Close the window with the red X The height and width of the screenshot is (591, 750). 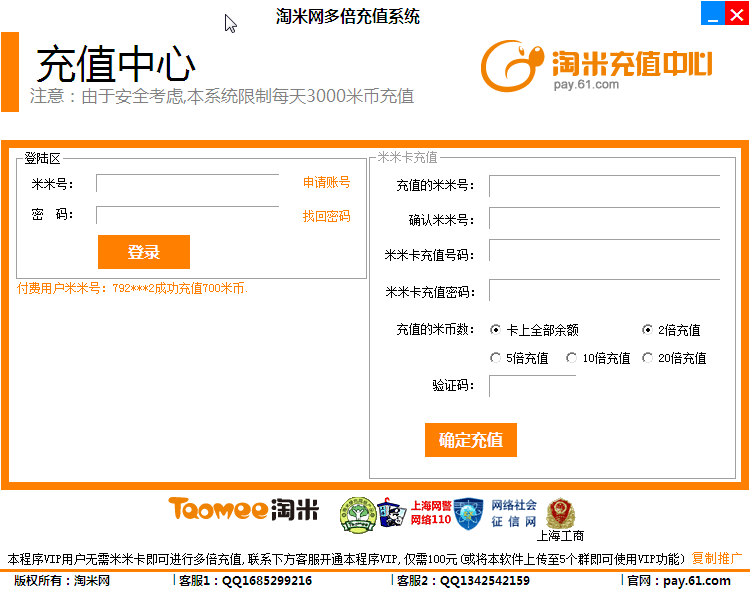coord(737,13)
